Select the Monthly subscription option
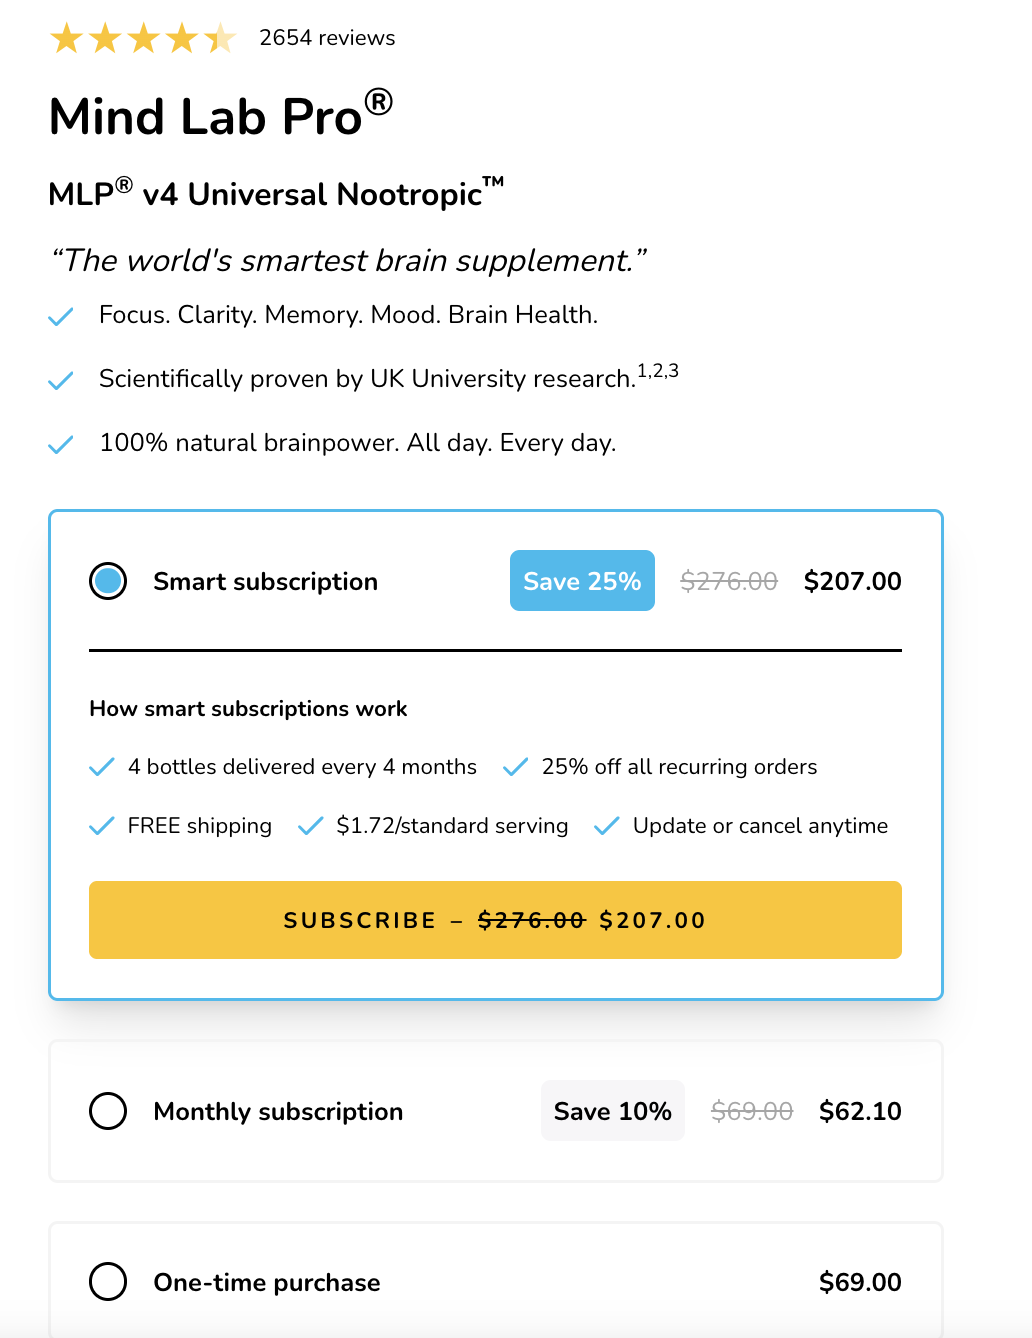This screenshot has width=1032, height=1338. coord(107,1111)
